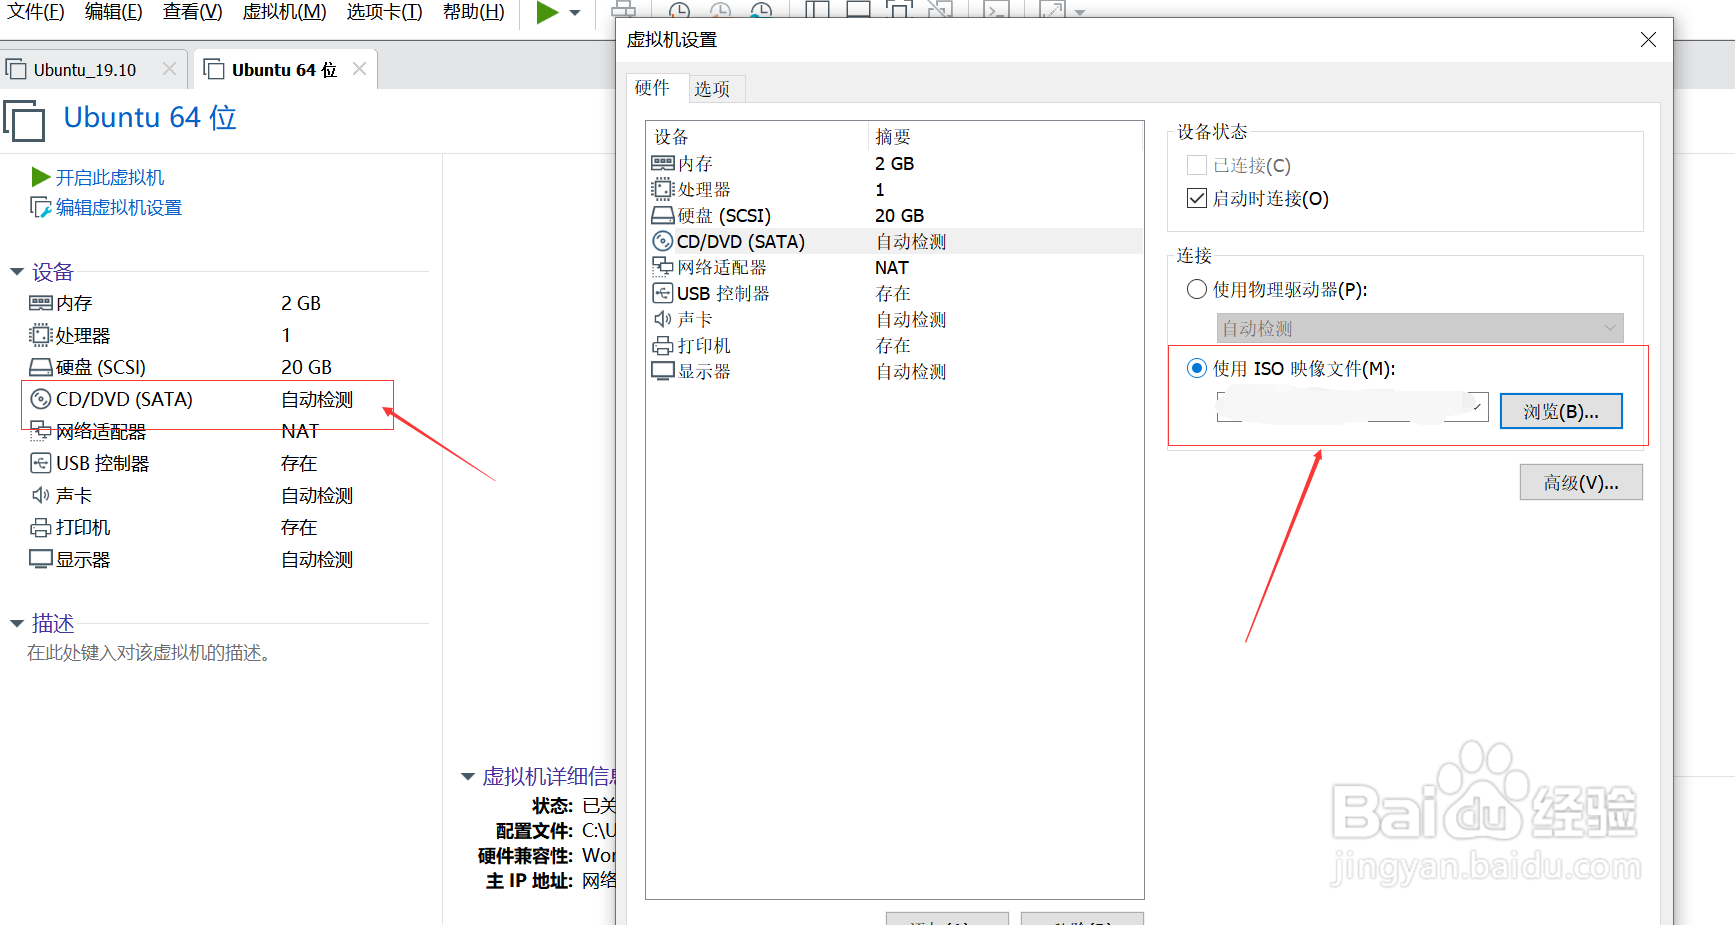Open the 编辑(E) menu
This screenshot has width=1735, height=925.
113,12
